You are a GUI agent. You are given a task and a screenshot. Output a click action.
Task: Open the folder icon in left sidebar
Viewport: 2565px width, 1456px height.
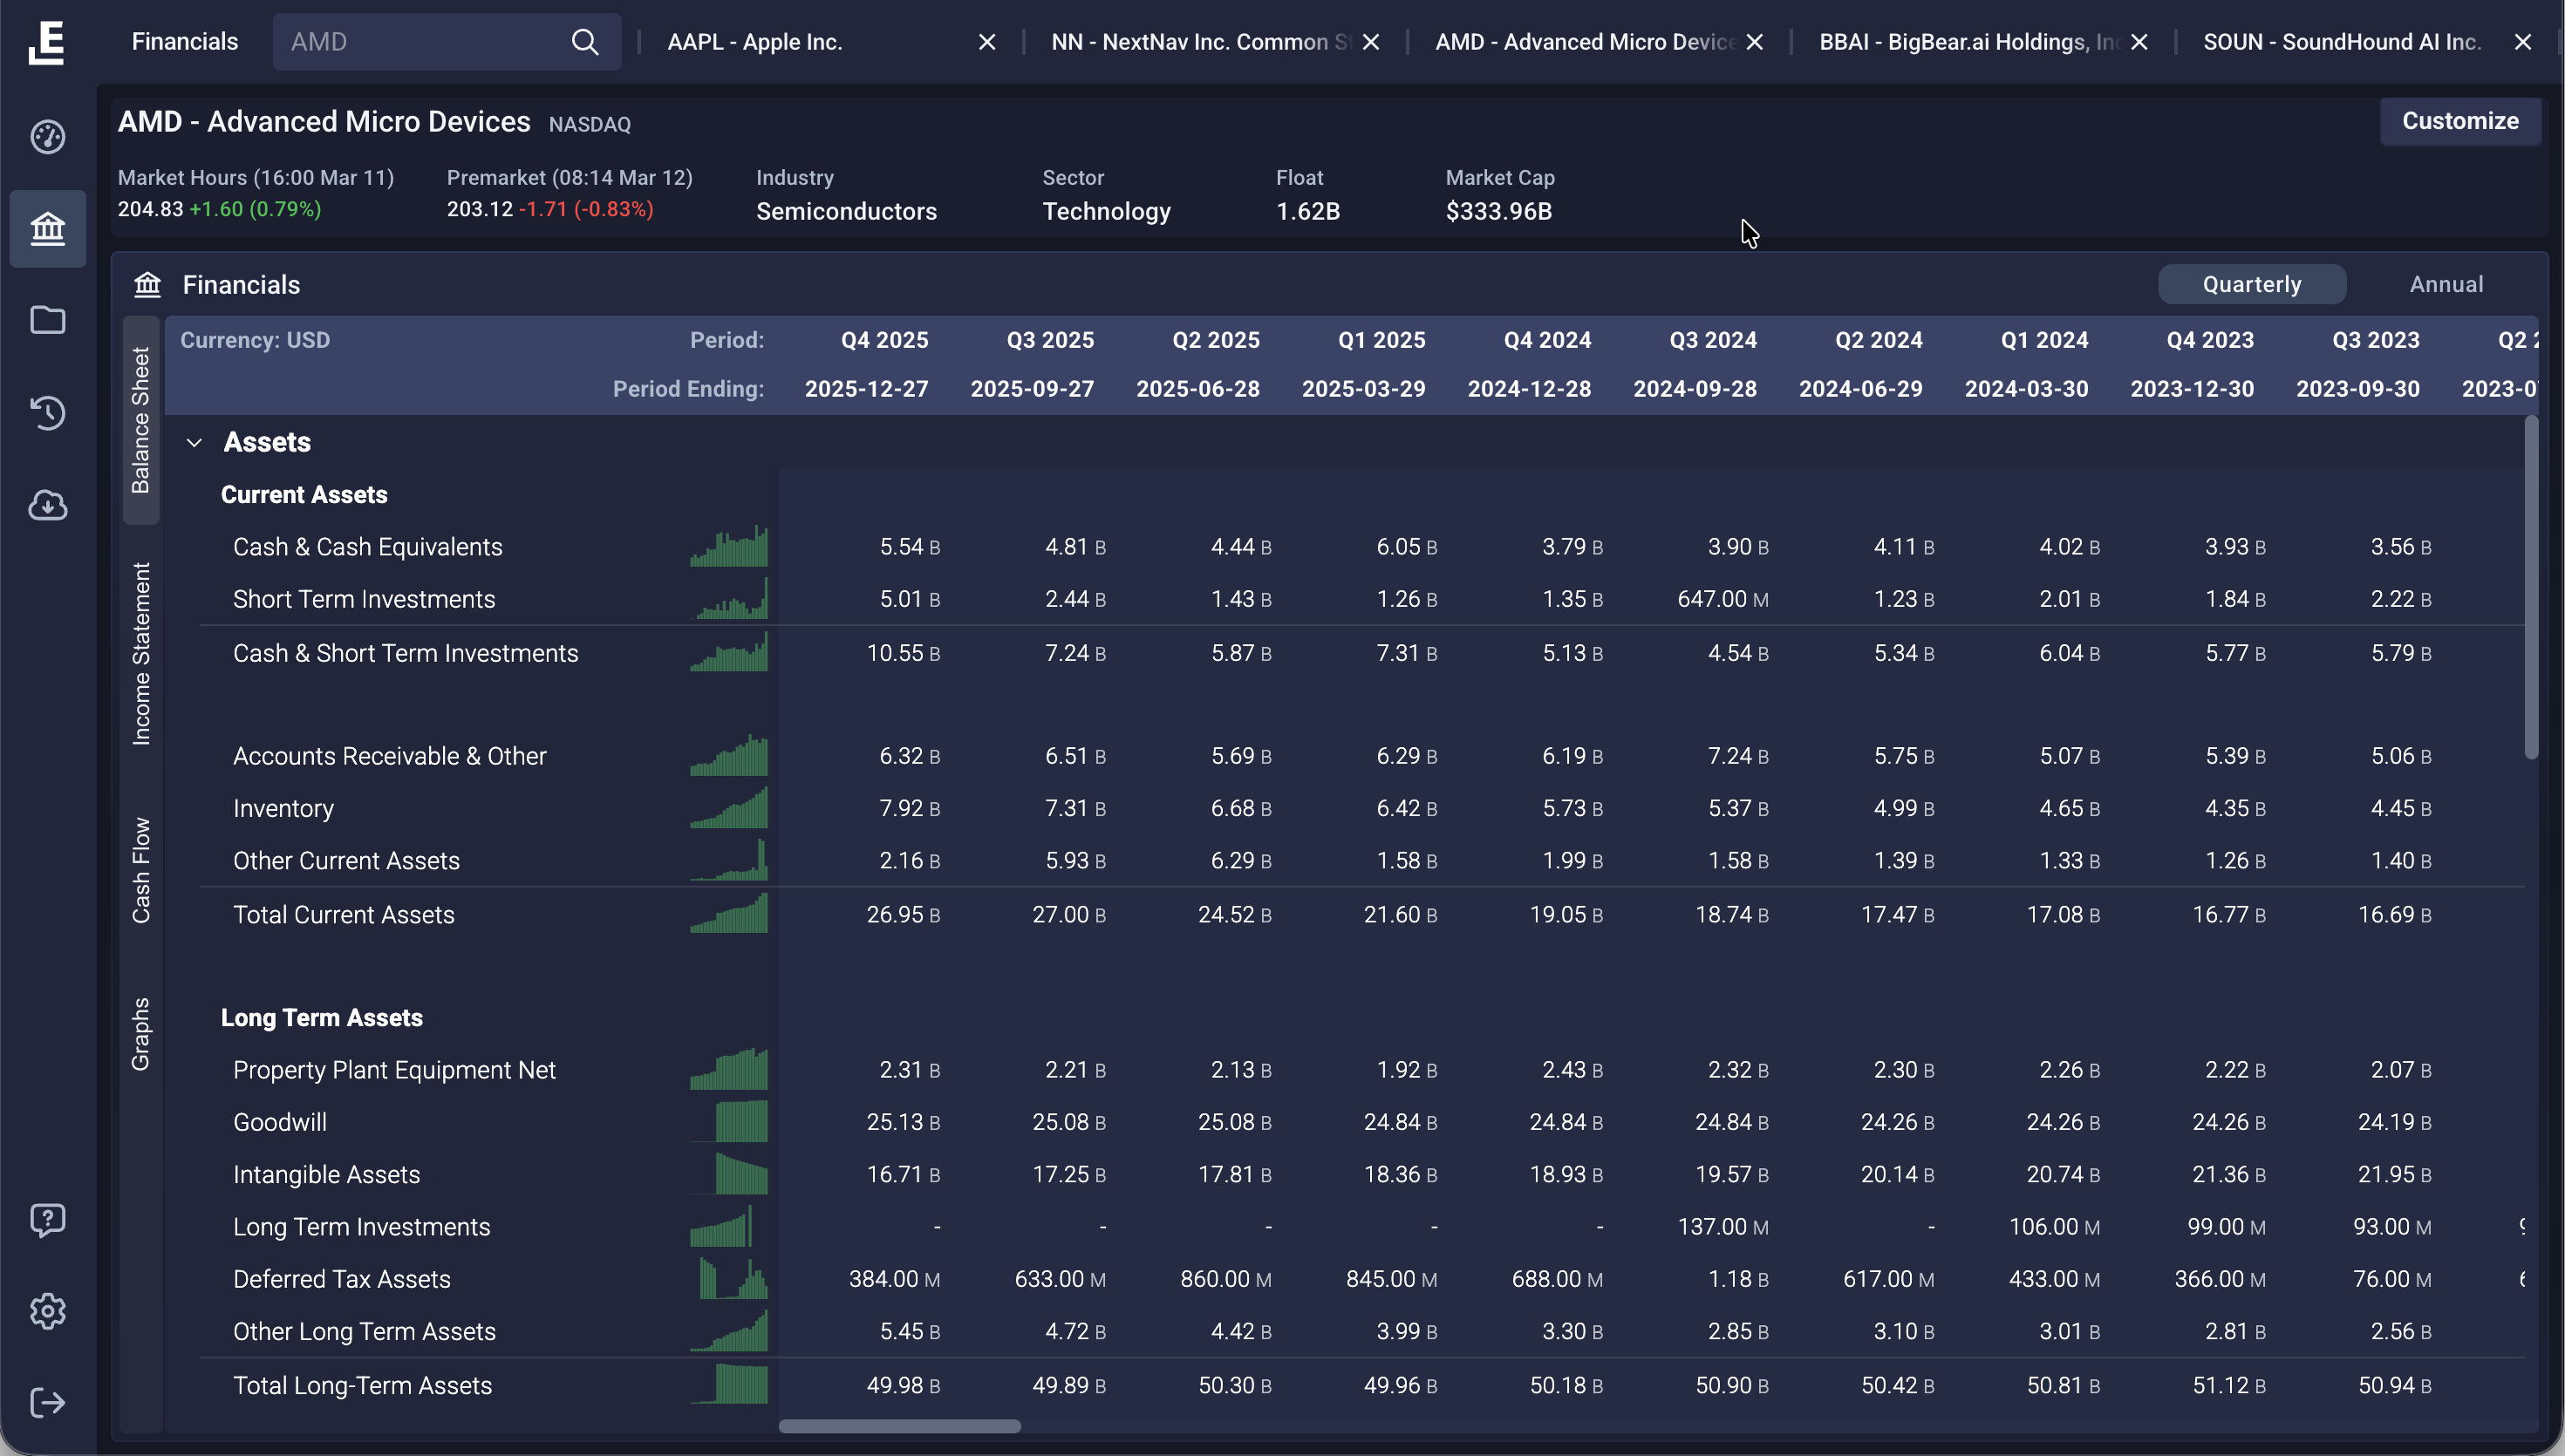48,320
